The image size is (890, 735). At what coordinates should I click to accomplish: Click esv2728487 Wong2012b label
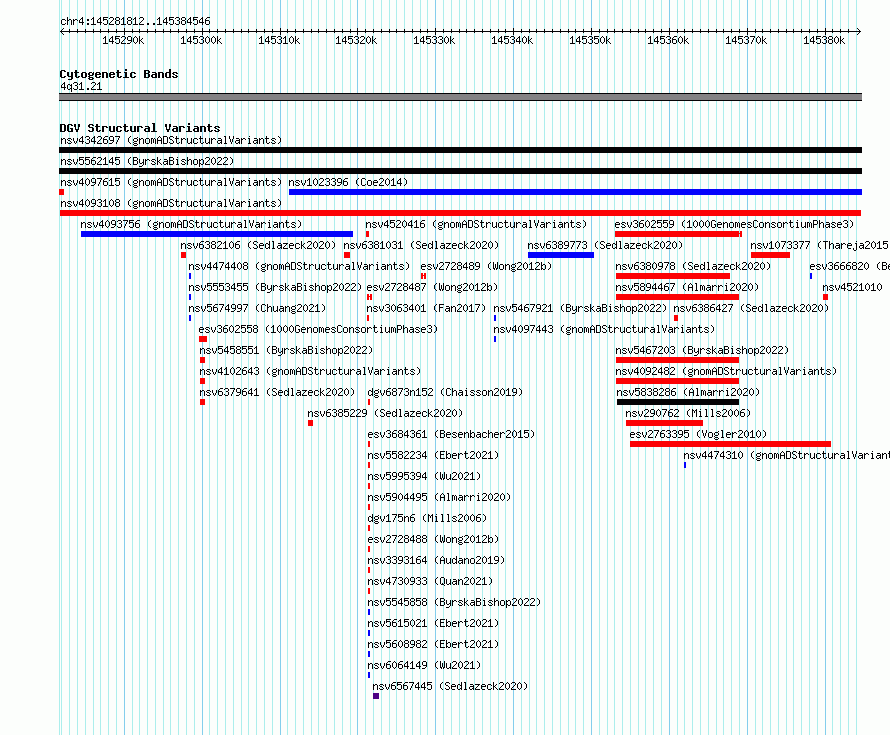pyautogui.click(x=432, y=287)
